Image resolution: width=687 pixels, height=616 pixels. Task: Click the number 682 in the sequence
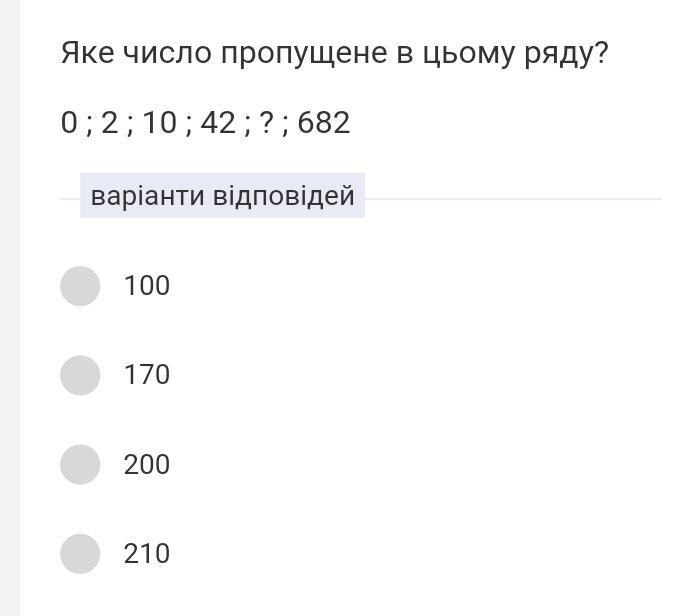point(324,123)
